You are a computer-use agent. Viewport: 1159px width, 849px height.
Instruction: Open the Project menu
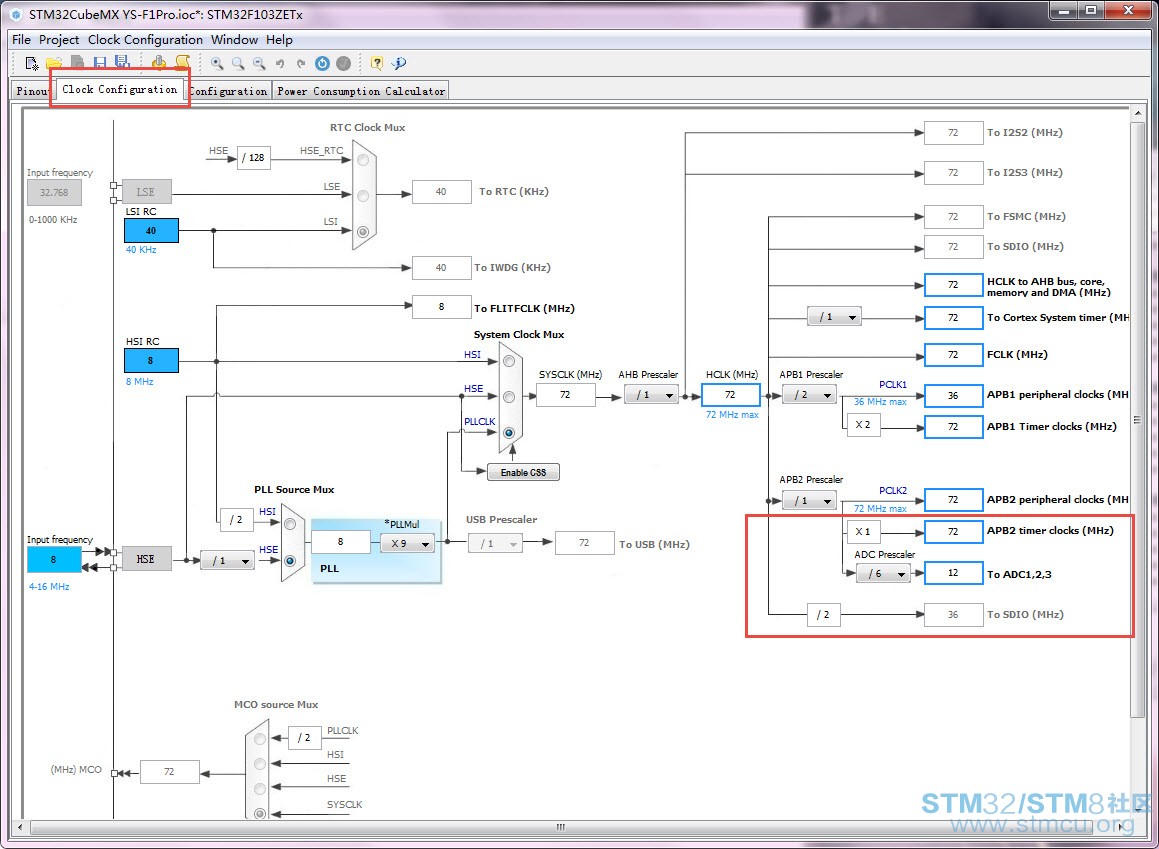tap(59, 40)
